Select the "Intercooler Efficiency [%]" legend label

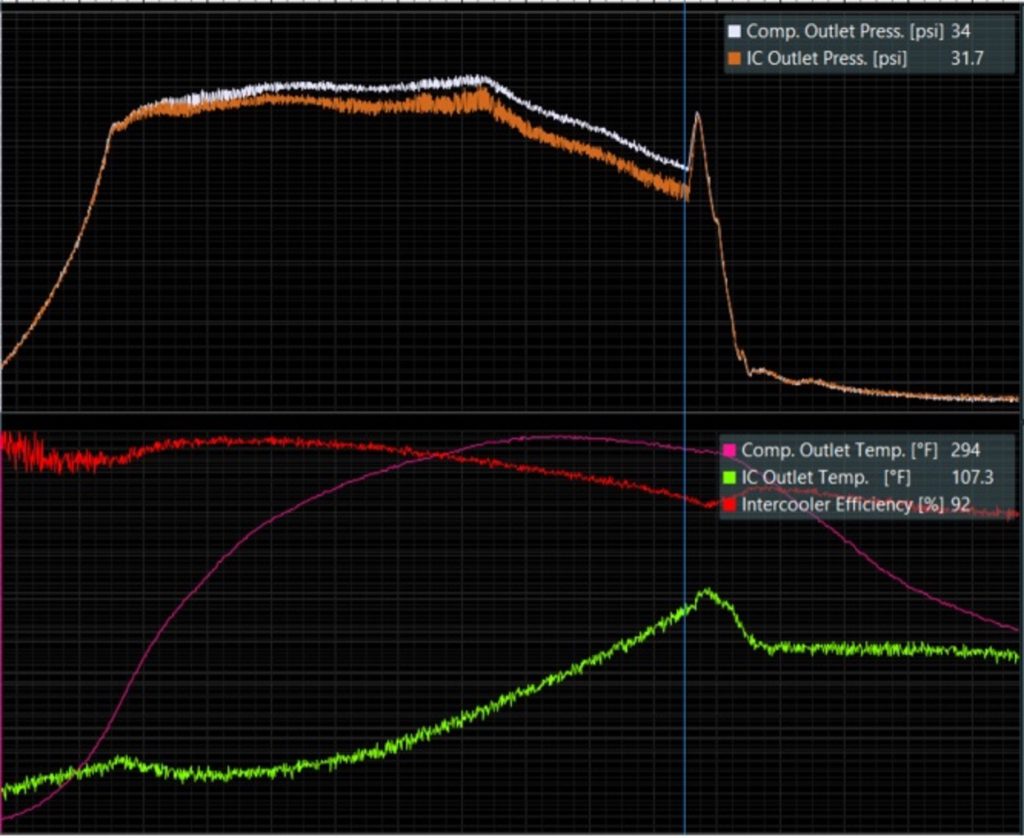coord(843,505)
